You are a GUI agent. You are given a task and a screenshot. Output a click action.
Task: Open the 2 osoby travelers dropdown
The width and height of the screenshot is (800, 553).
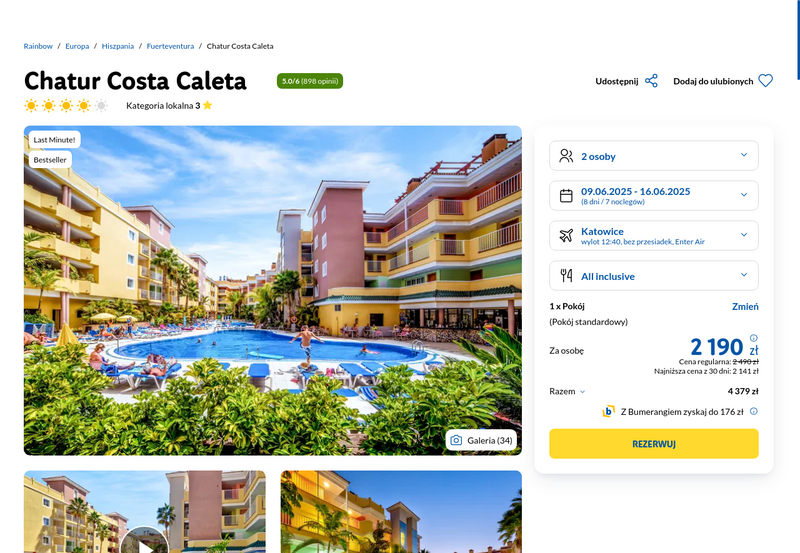coord(654,156)
